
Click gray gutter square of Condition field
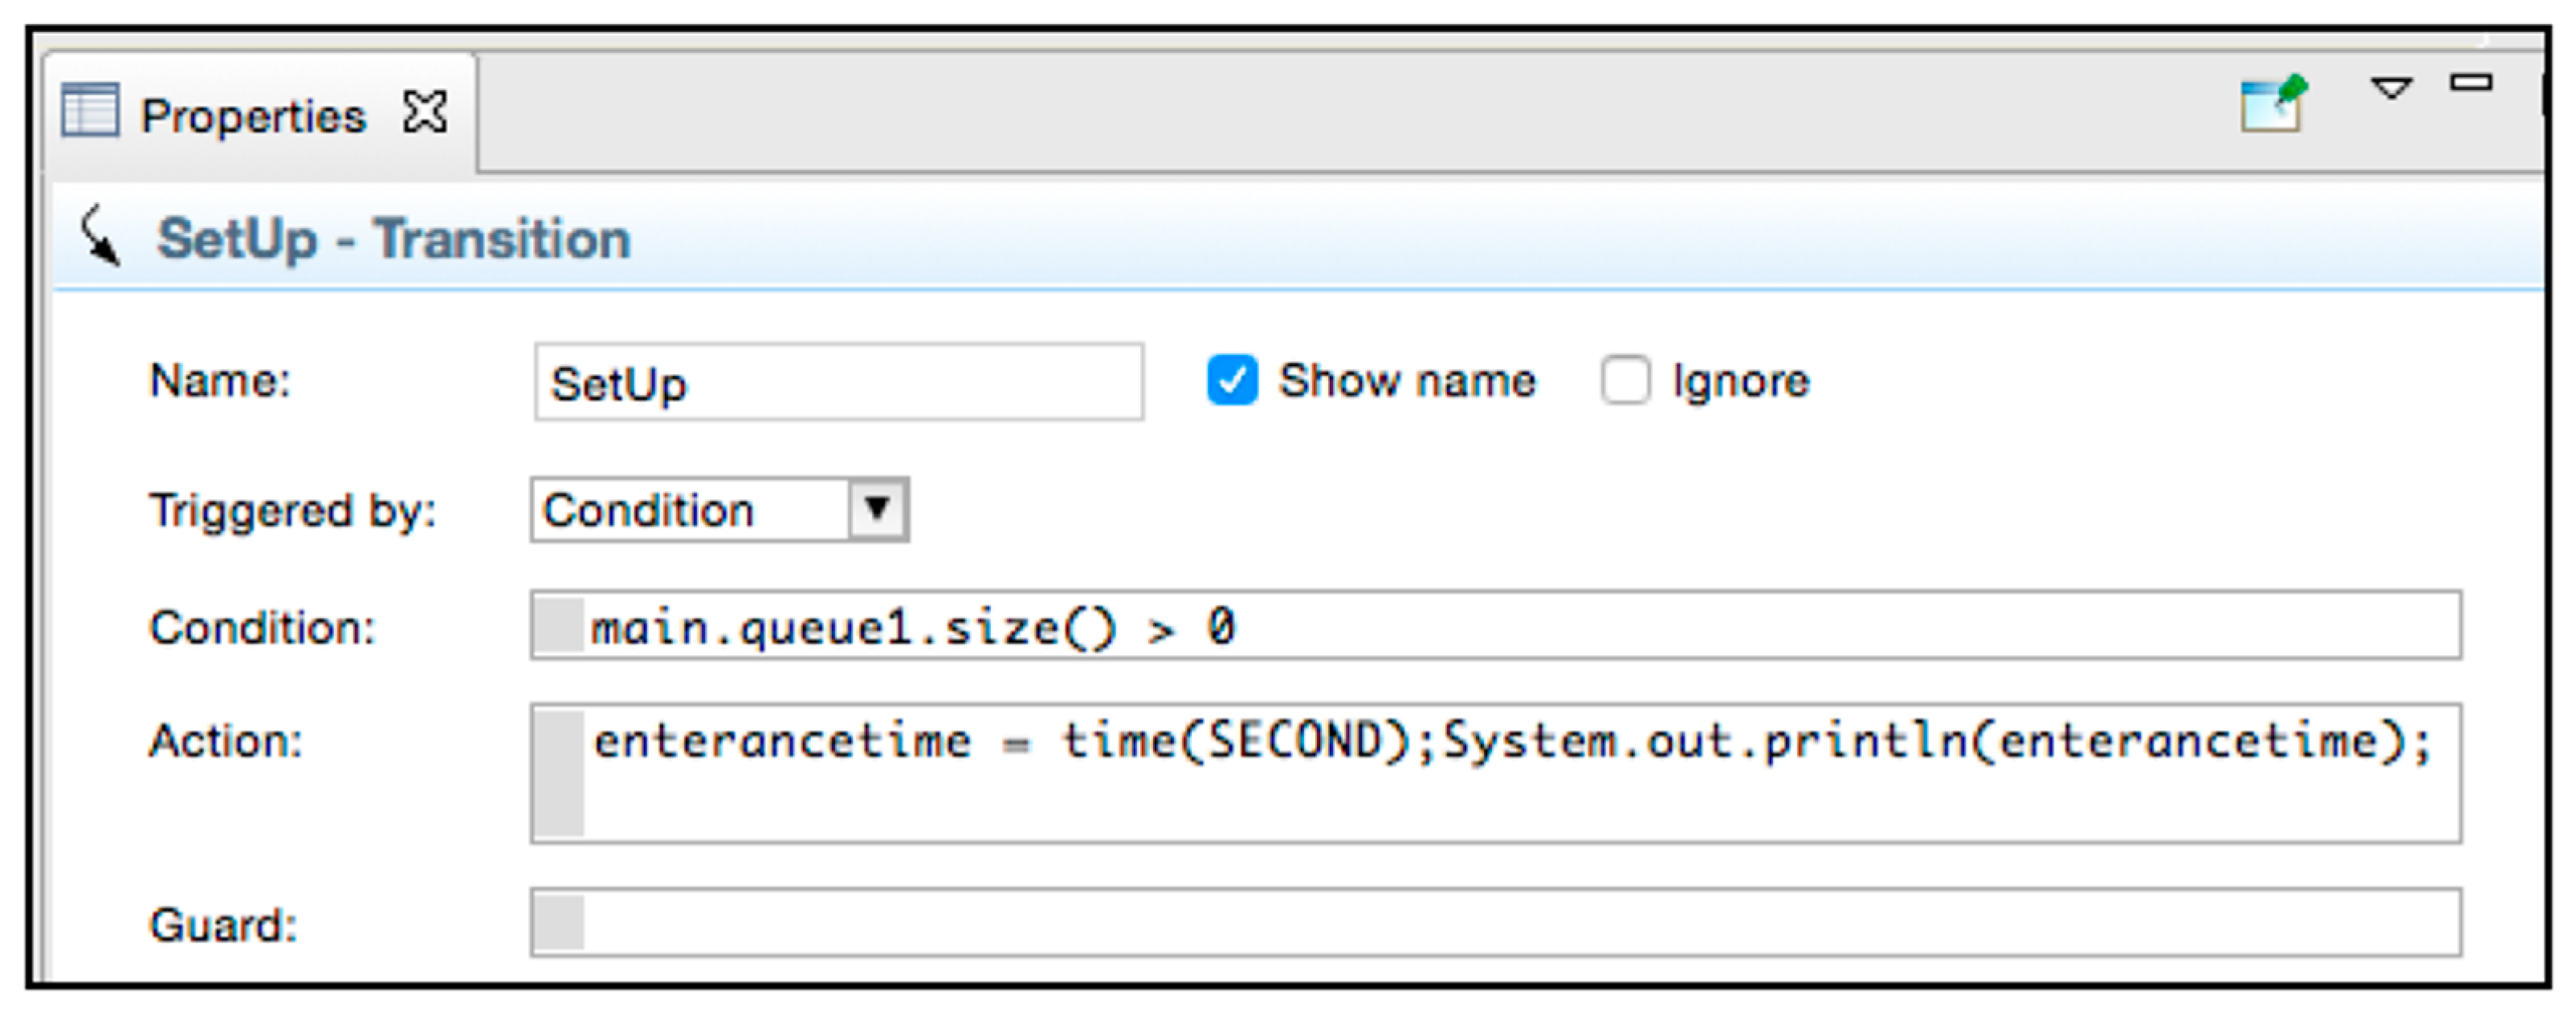(558, 626)
